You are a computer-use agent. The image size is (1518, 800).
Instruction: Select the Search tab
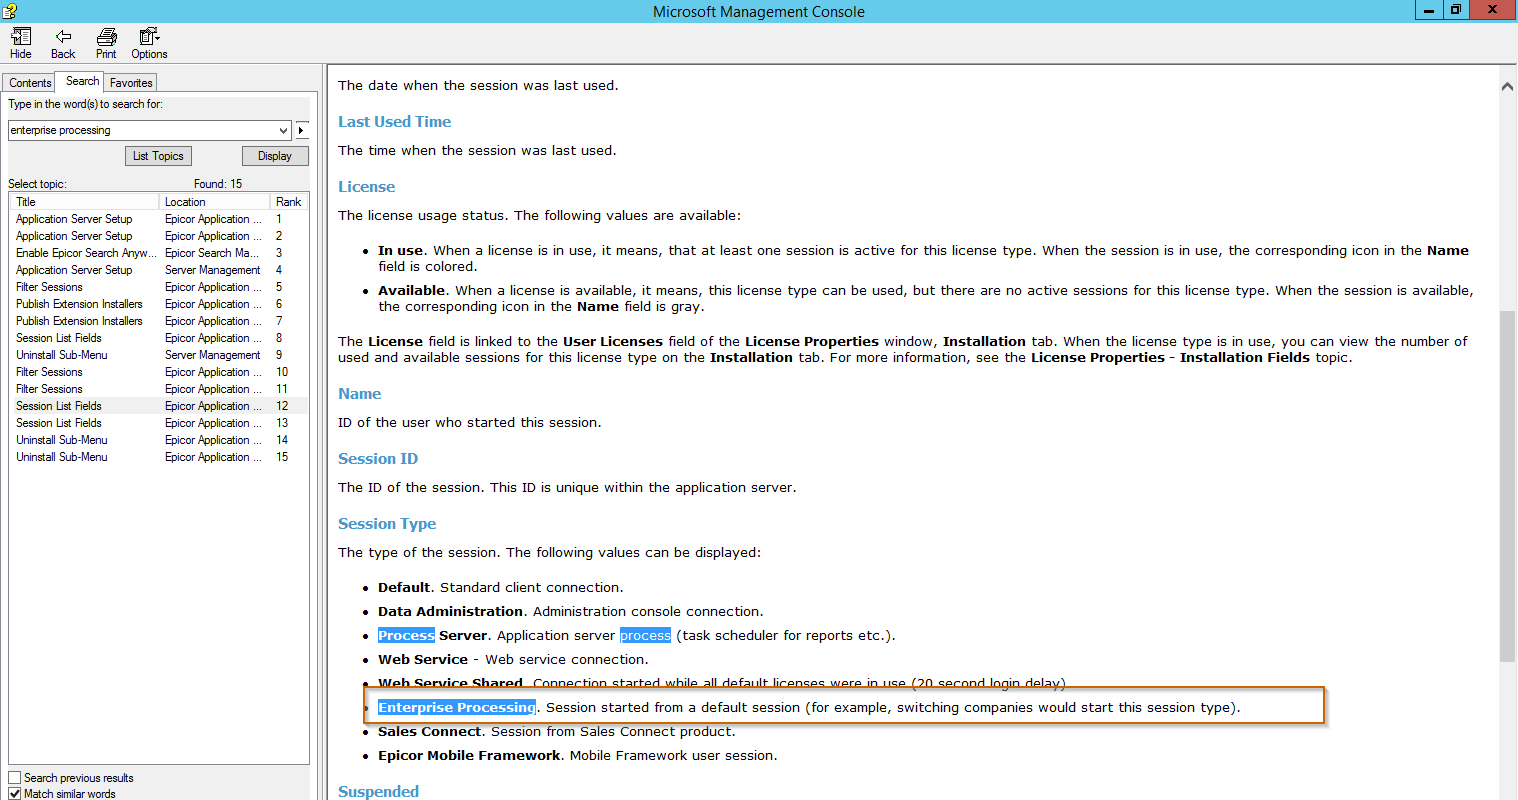82,81
